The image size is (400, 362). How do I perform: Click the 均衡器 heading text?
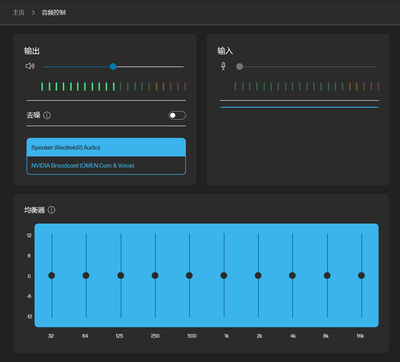tap(34, 210)
